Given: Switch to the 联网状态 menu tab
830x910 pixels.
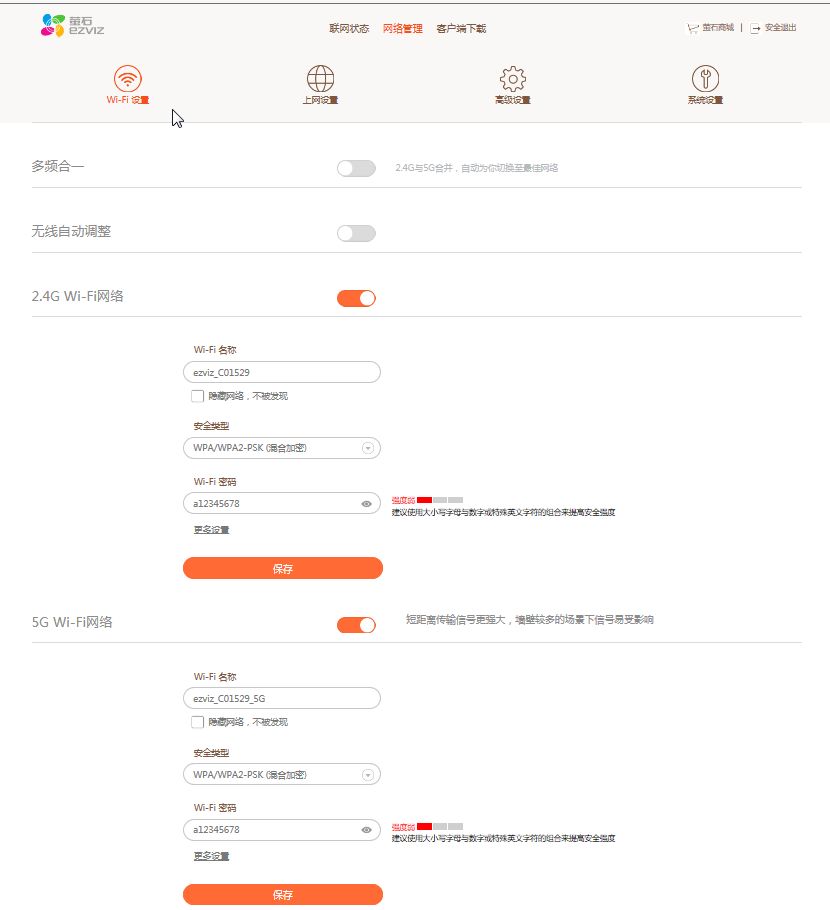Looking at the screenshot, I should (349, 28).
